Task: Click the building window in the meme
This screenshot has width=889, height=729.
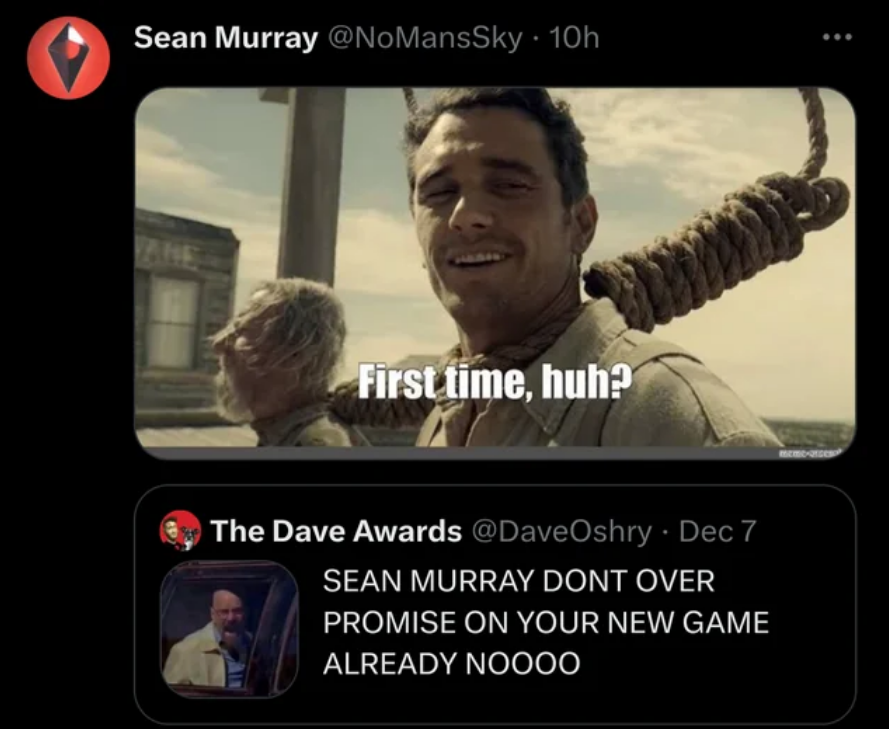Action: click(x=172, y=321)
